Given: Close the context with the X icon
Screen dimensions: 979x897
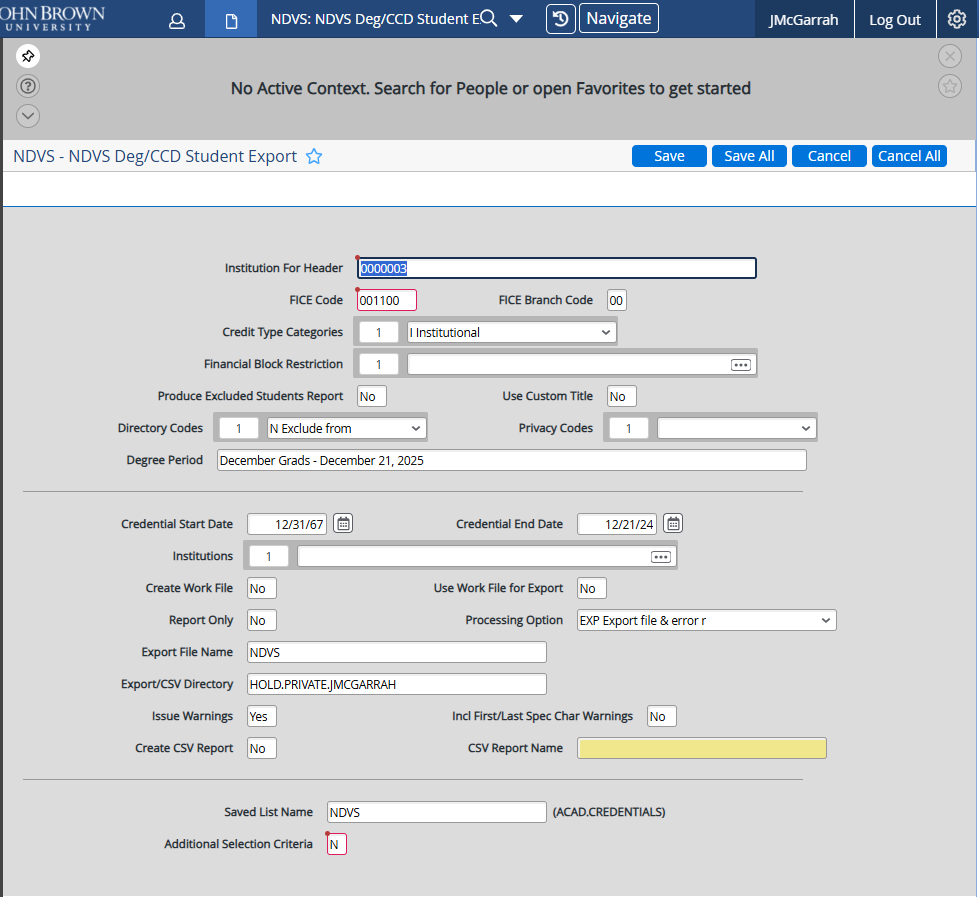Looking at the screenshot, I should (x=950, y=56).
